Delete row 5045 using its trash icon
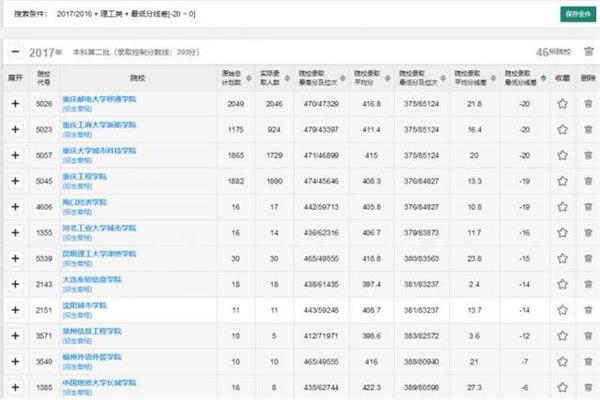 588,181
